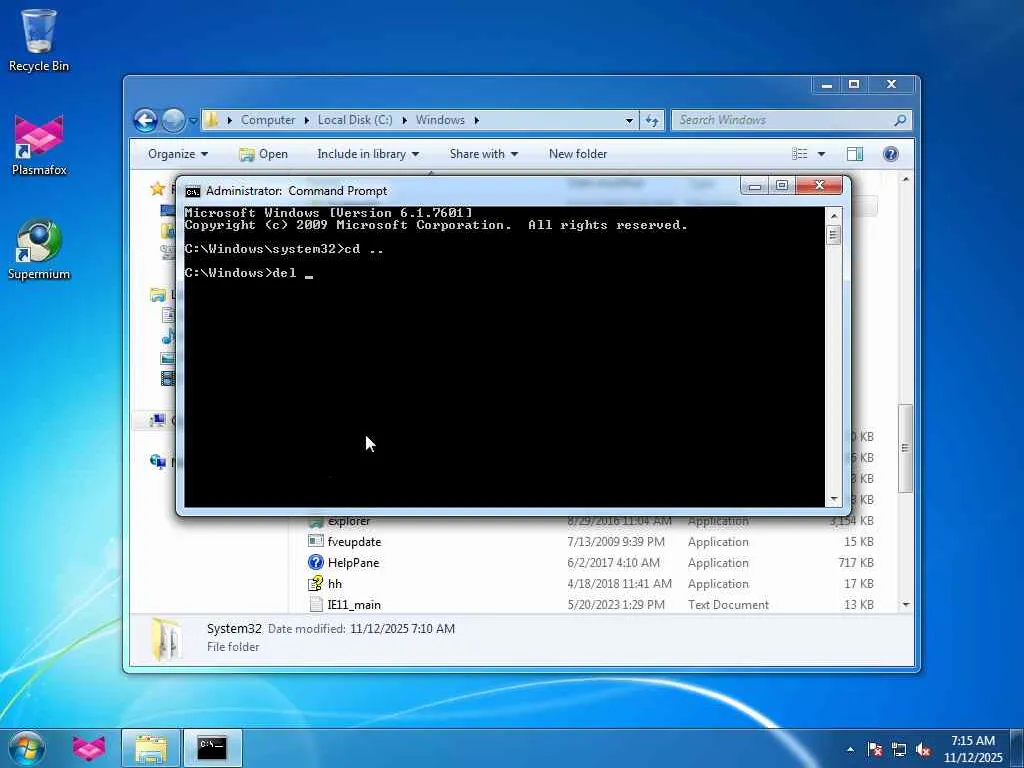Open the Supermium desktop shortcut
This screenshot has width=1024, height=768.
click(39, 249)
